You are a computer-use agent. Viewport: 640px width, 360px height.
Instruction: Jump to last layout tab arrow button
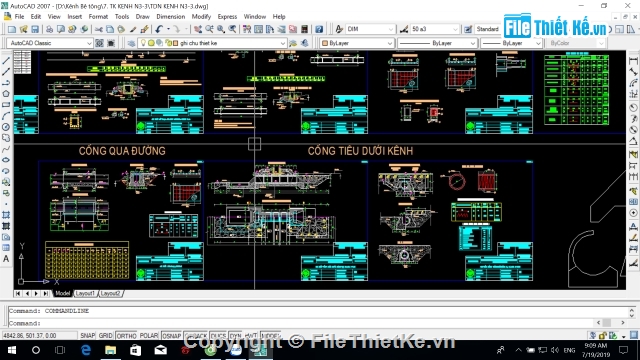pyautogui.click(x=46, y=293)
